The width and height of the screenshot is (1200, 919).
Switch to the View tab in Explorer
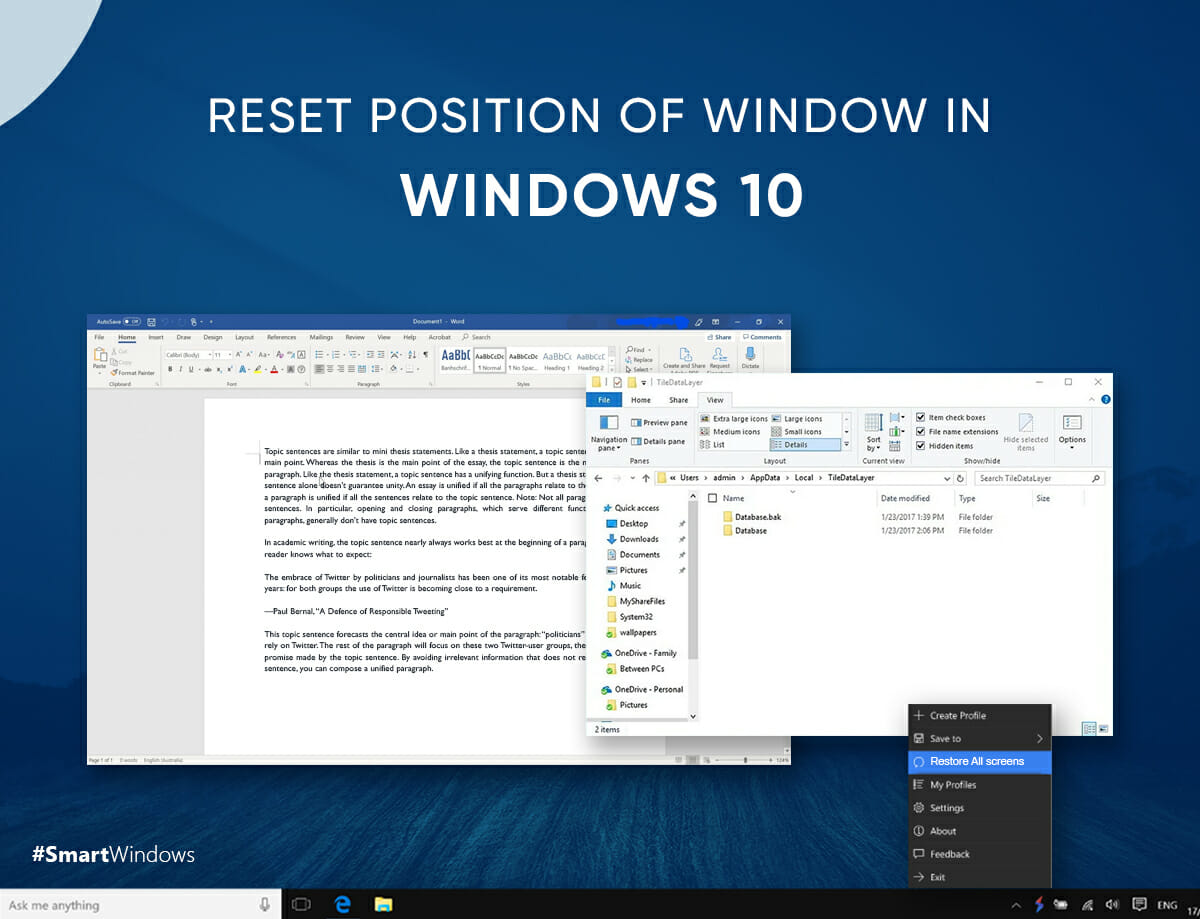714,399
